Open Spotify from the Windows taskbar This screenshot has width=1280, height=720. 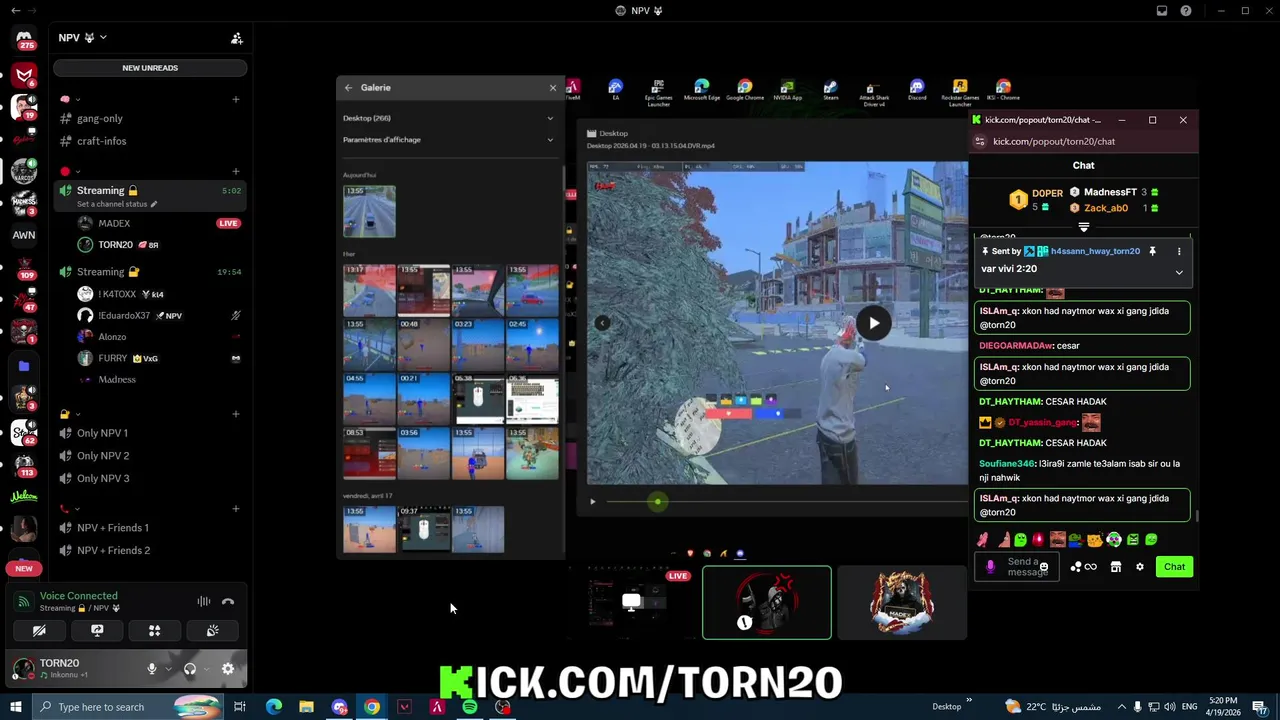tap(470, 707)
